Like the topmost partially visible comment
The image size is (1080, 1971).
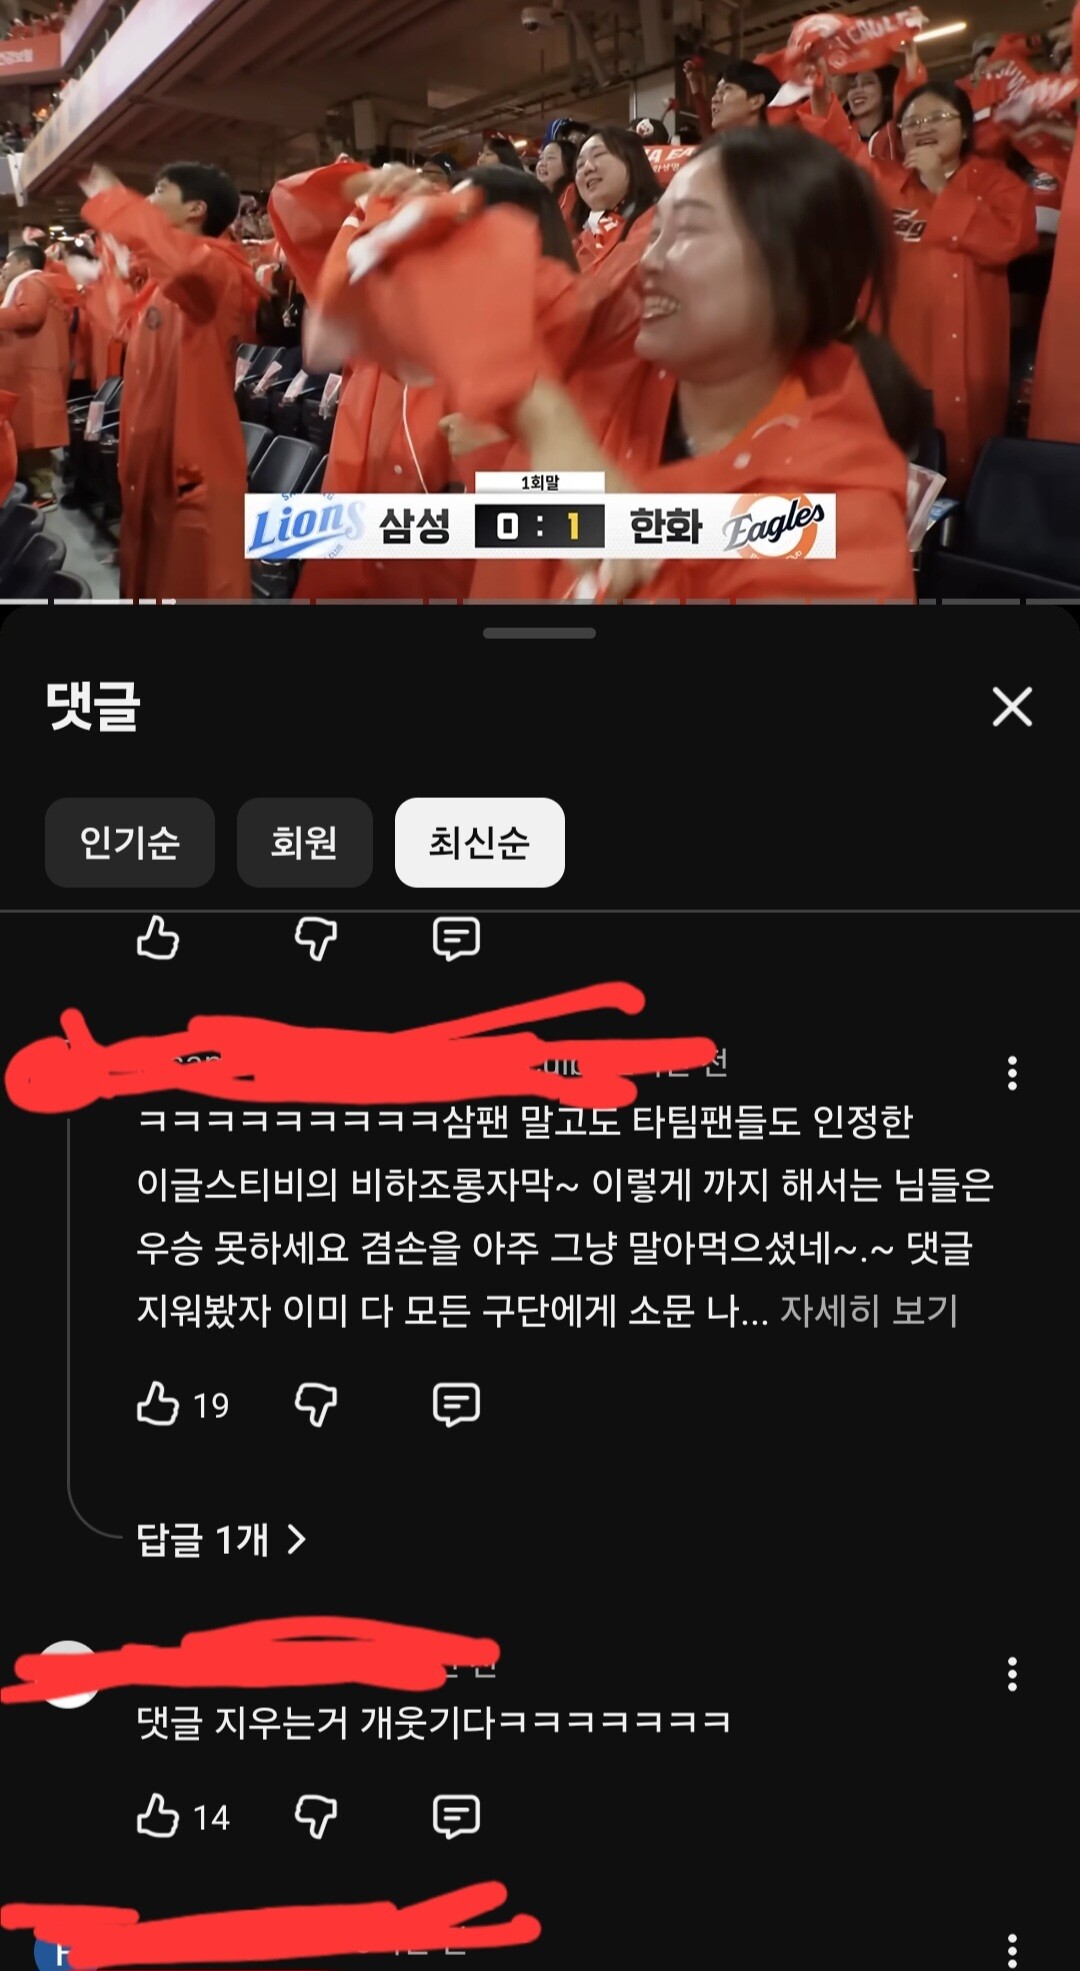pos(158,938)
